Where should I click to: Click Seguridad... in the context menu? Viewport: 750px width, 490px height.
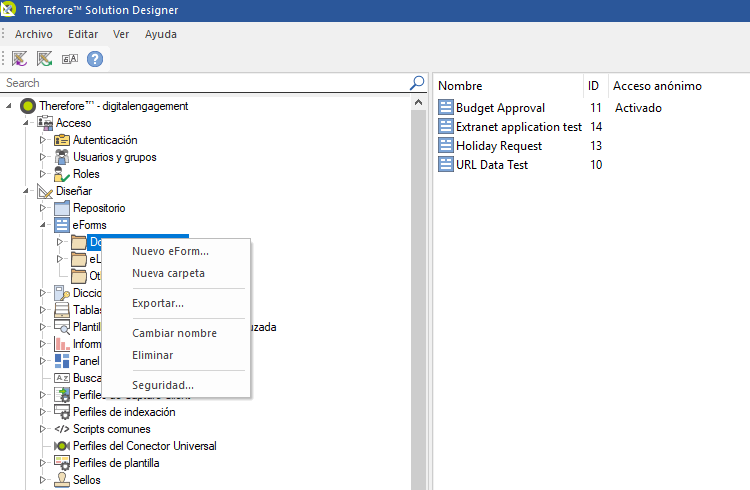tap(163, 385)
